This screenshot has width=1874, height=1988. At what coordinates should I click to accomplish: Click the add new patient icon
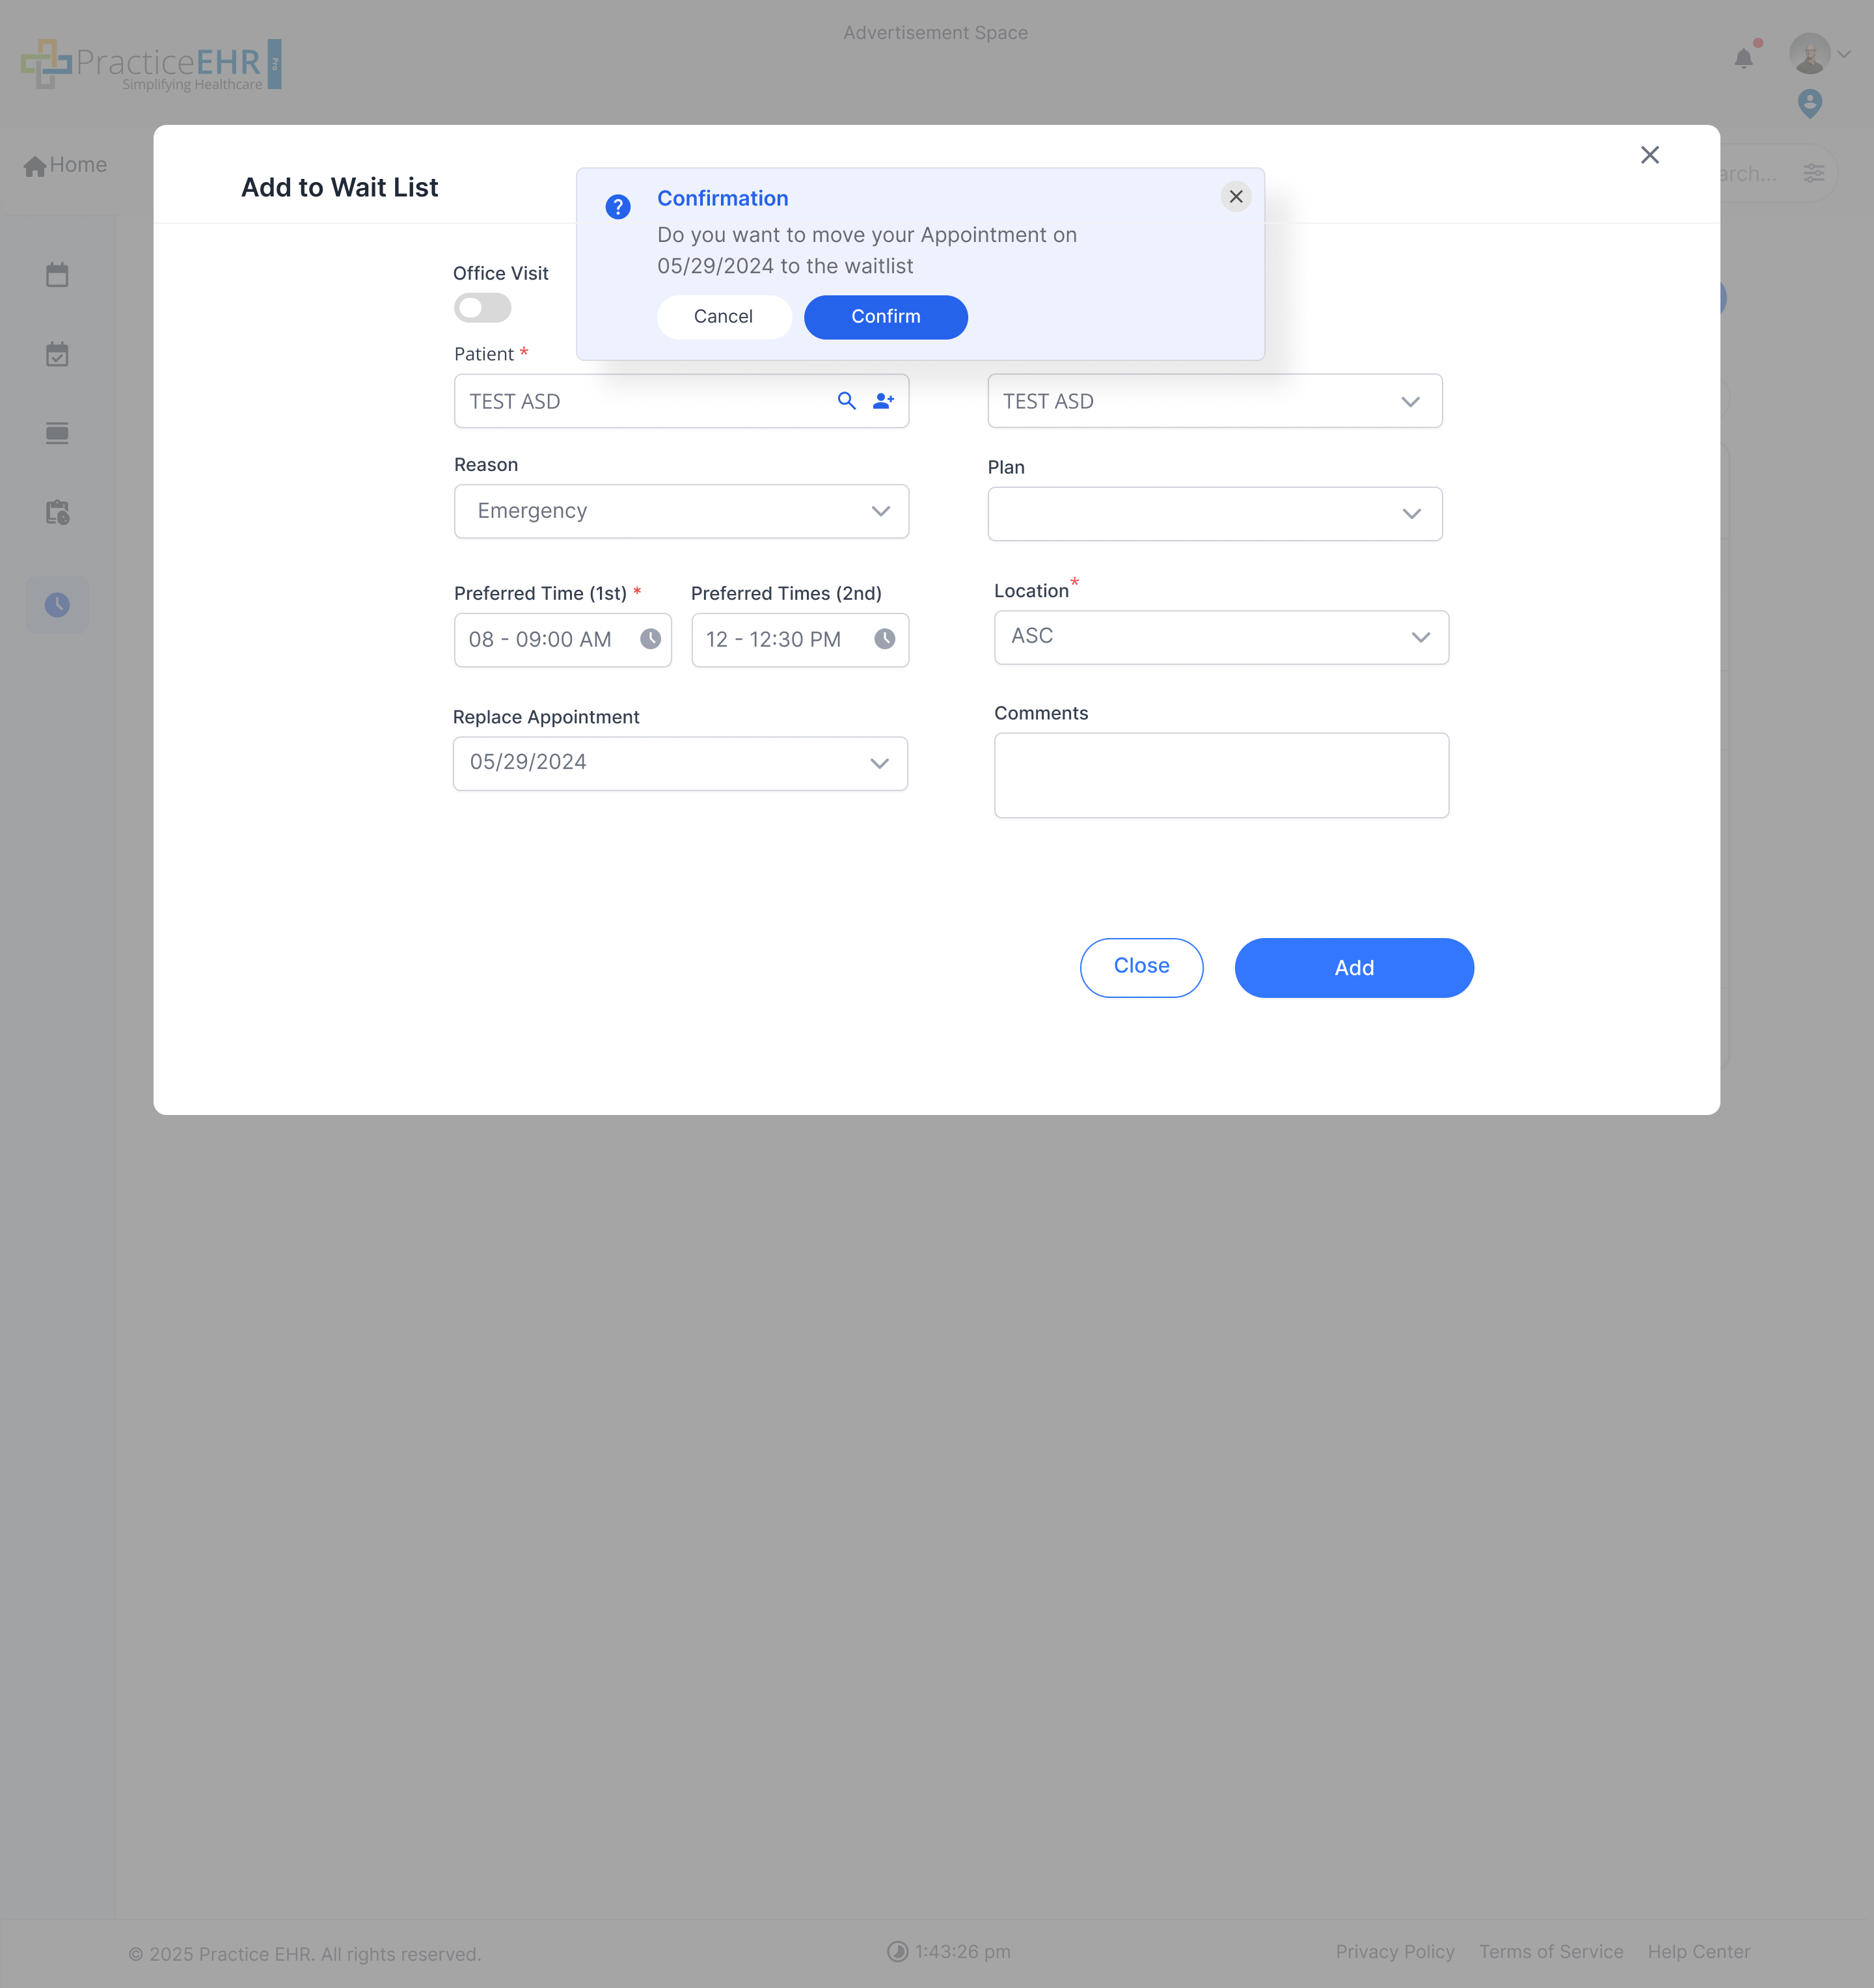pos(883,401)
